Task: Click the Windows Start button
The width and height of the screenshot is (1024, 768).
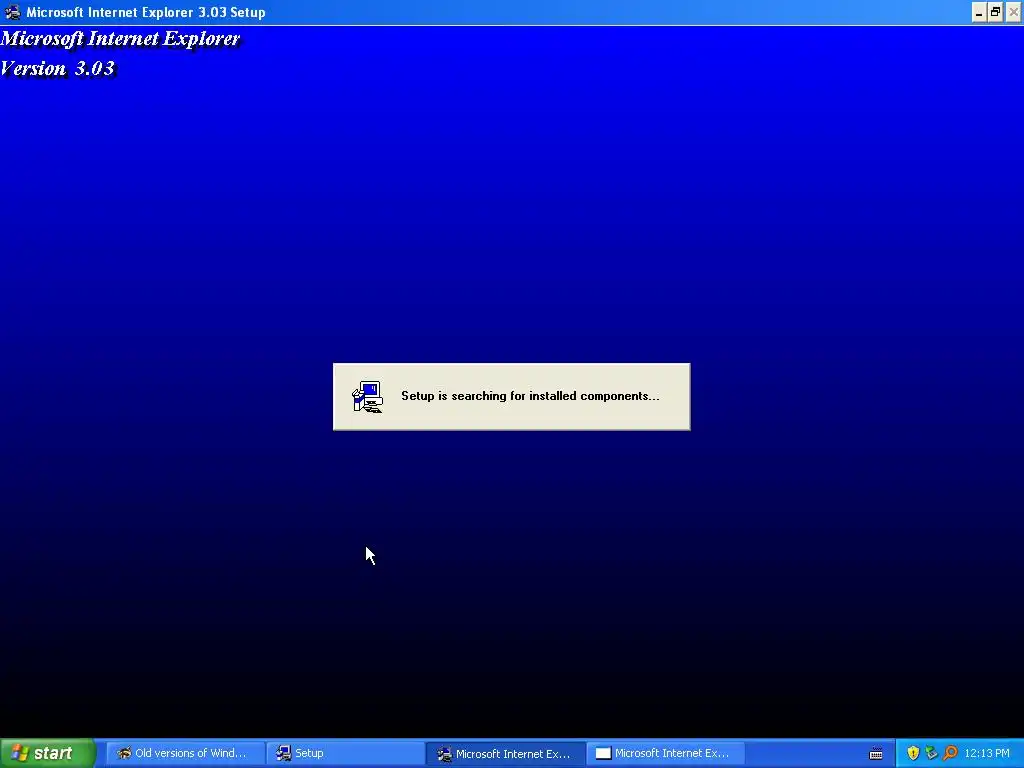Action: pos(47,753)
